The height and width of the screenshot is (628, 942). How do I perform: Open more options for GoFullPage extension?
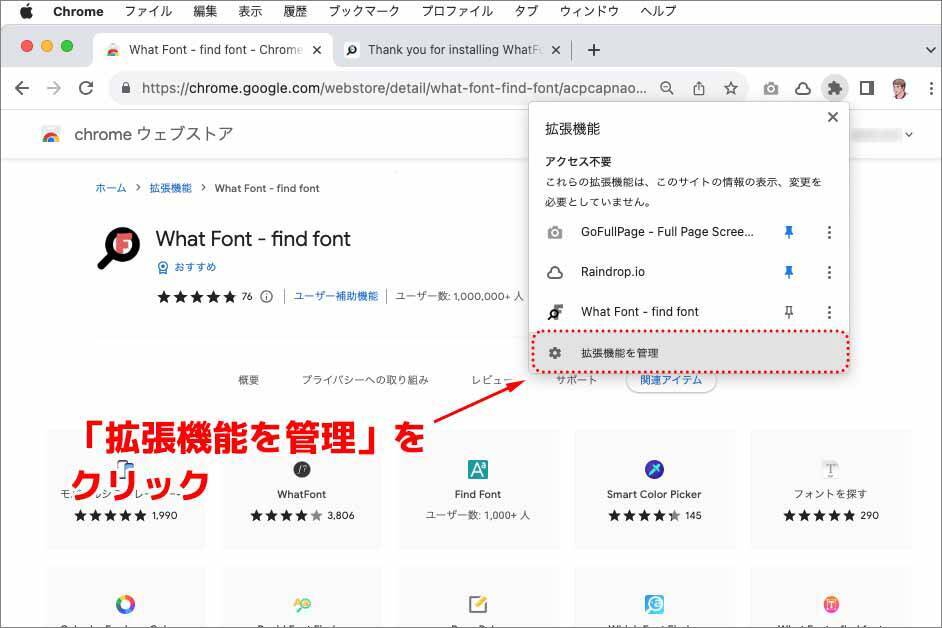(x=829, y=232)
